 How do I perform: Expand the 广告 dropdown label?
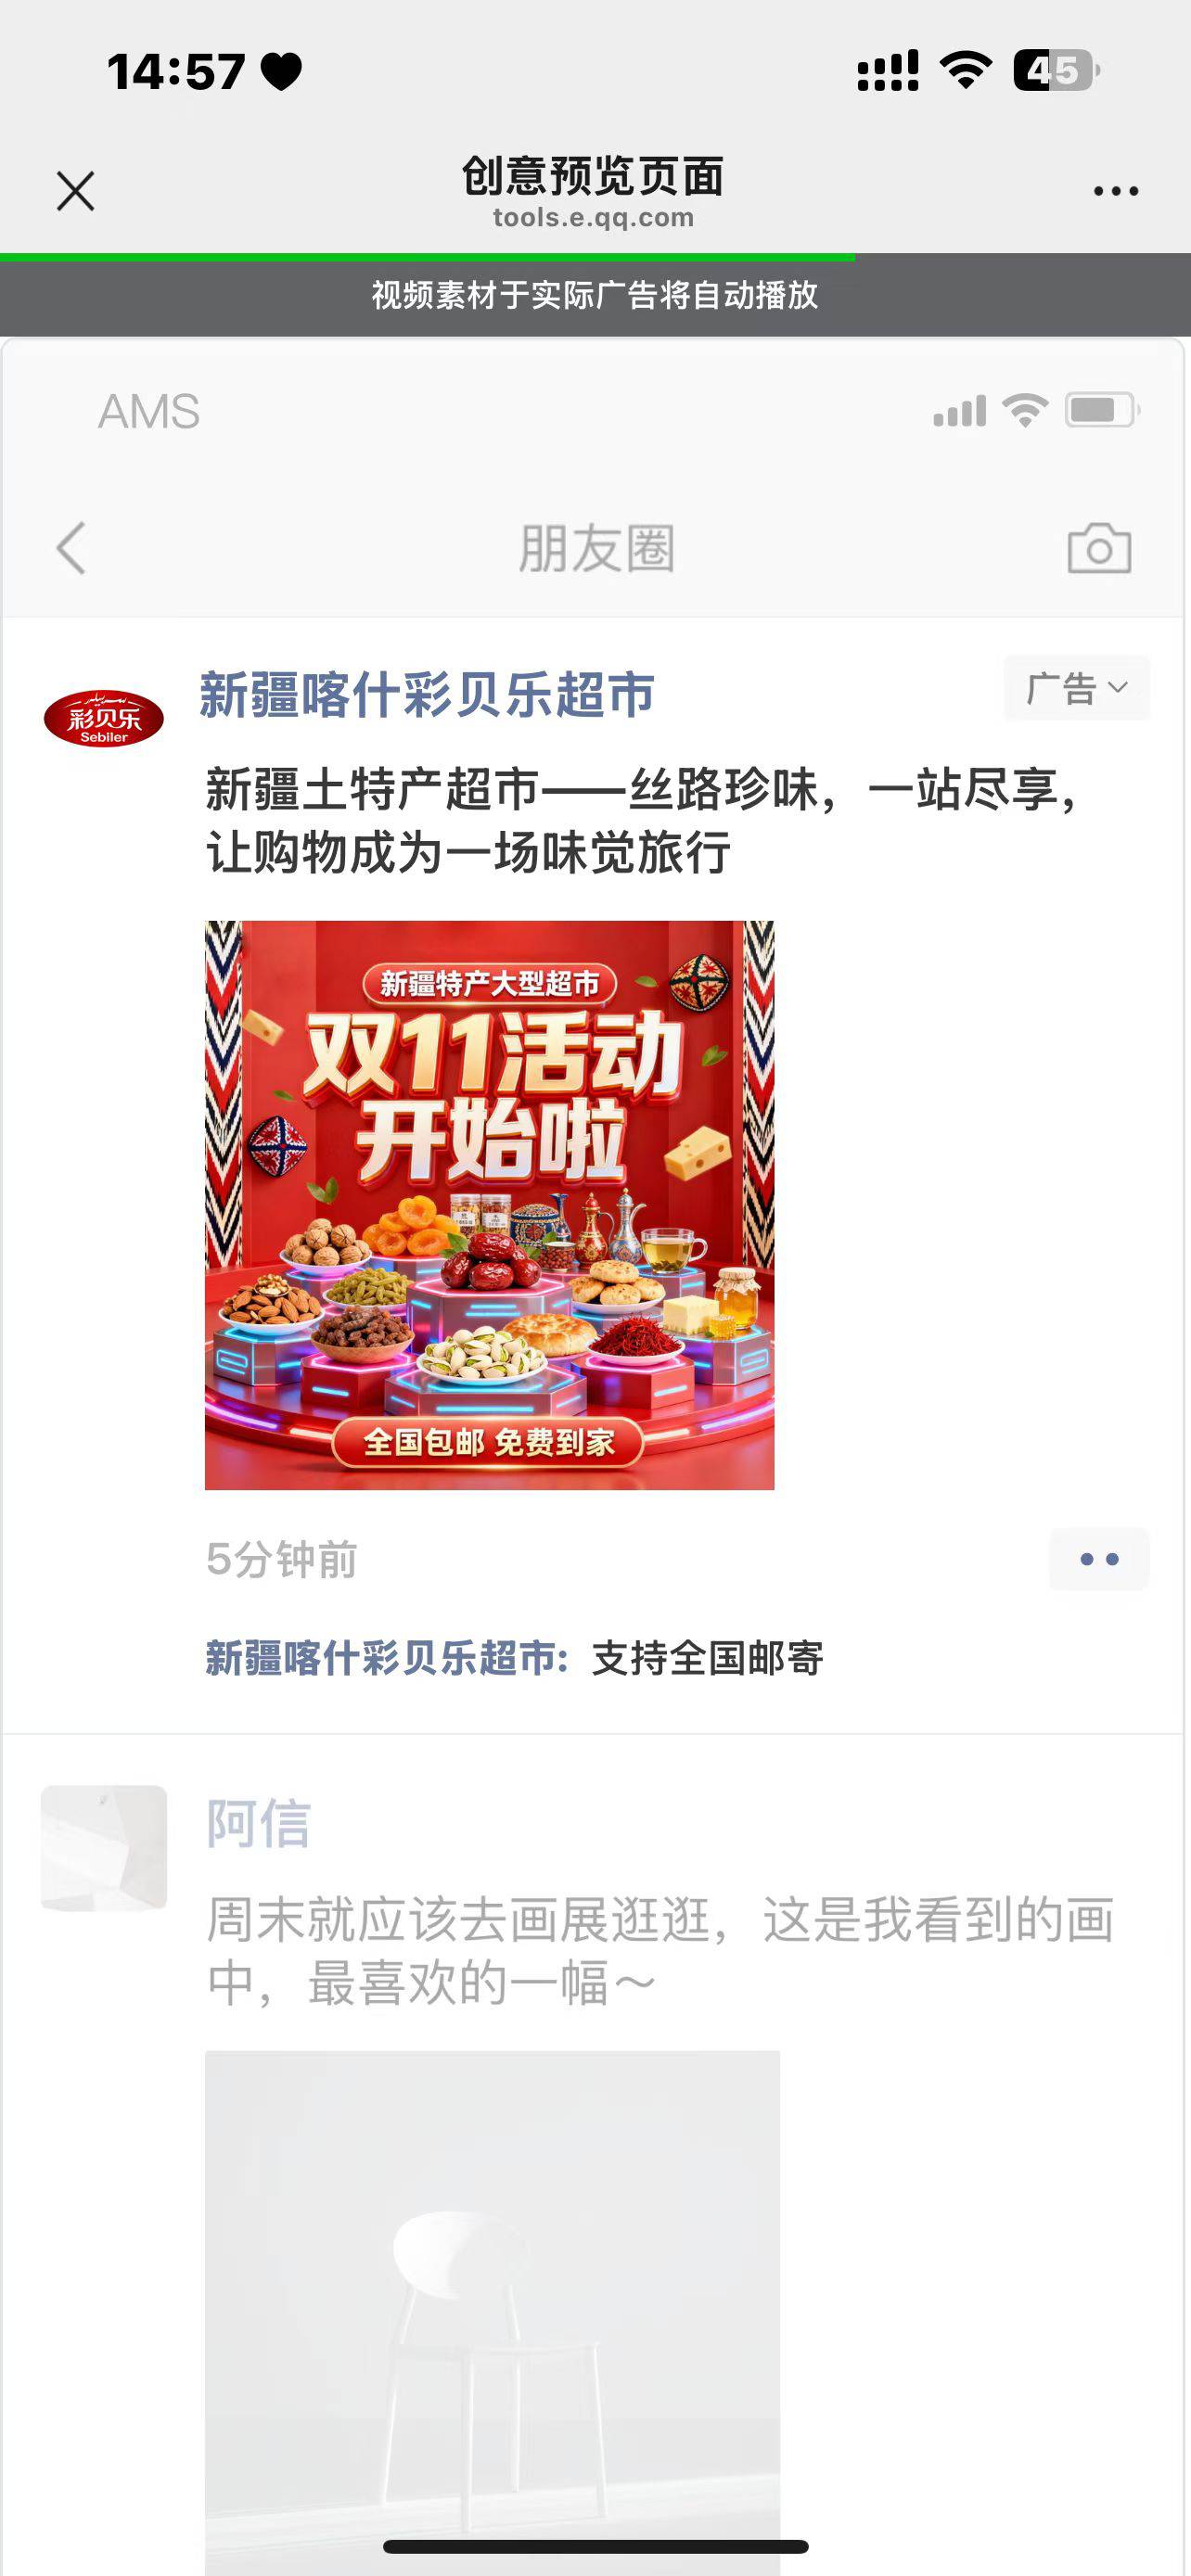pos(1076,688)
